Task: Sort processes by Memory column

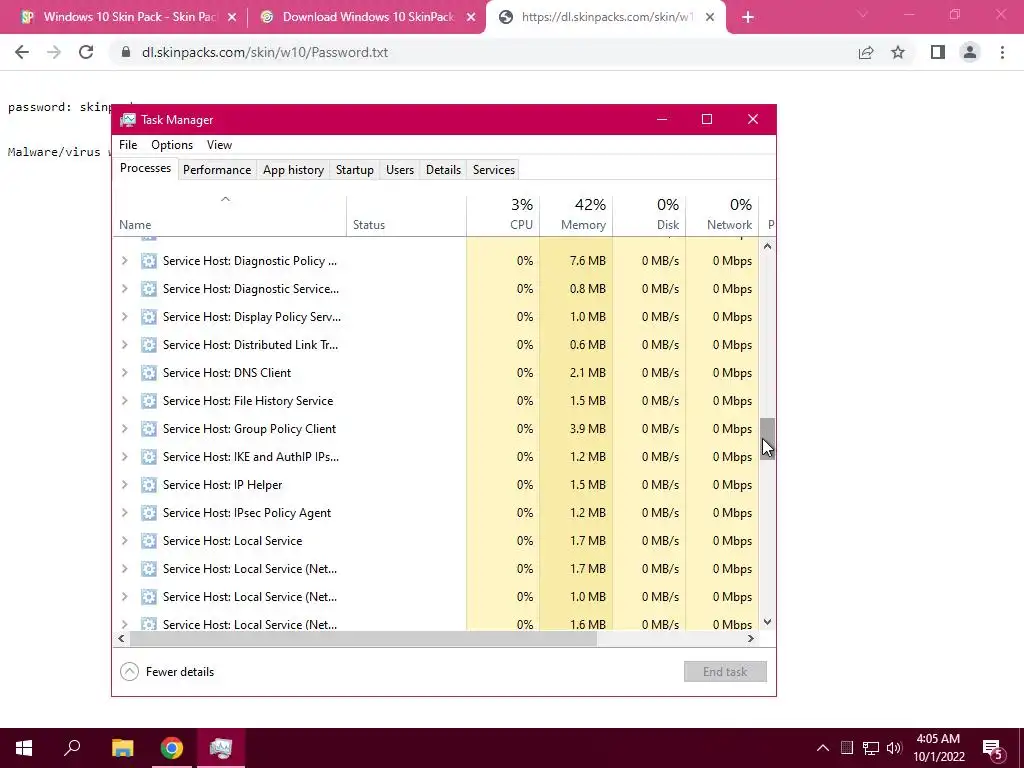Action: [x=576, y=216]
